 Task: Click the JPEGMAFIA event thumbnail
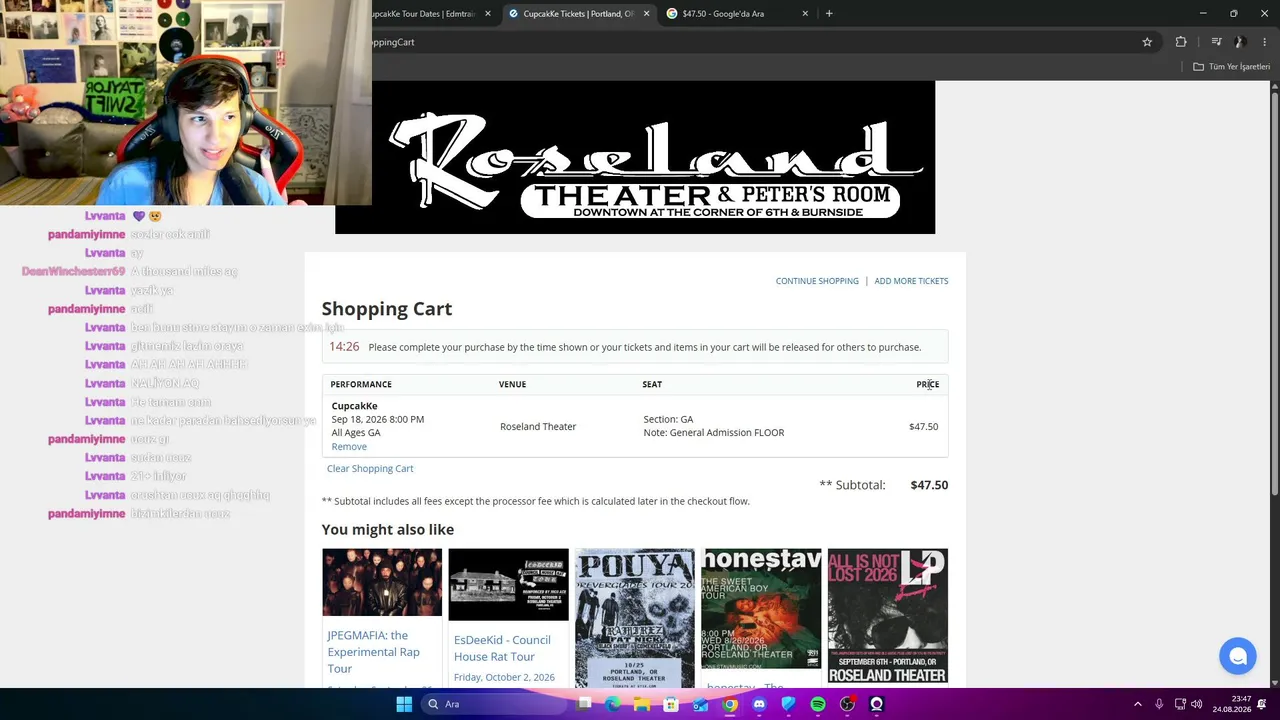[382, 582]
